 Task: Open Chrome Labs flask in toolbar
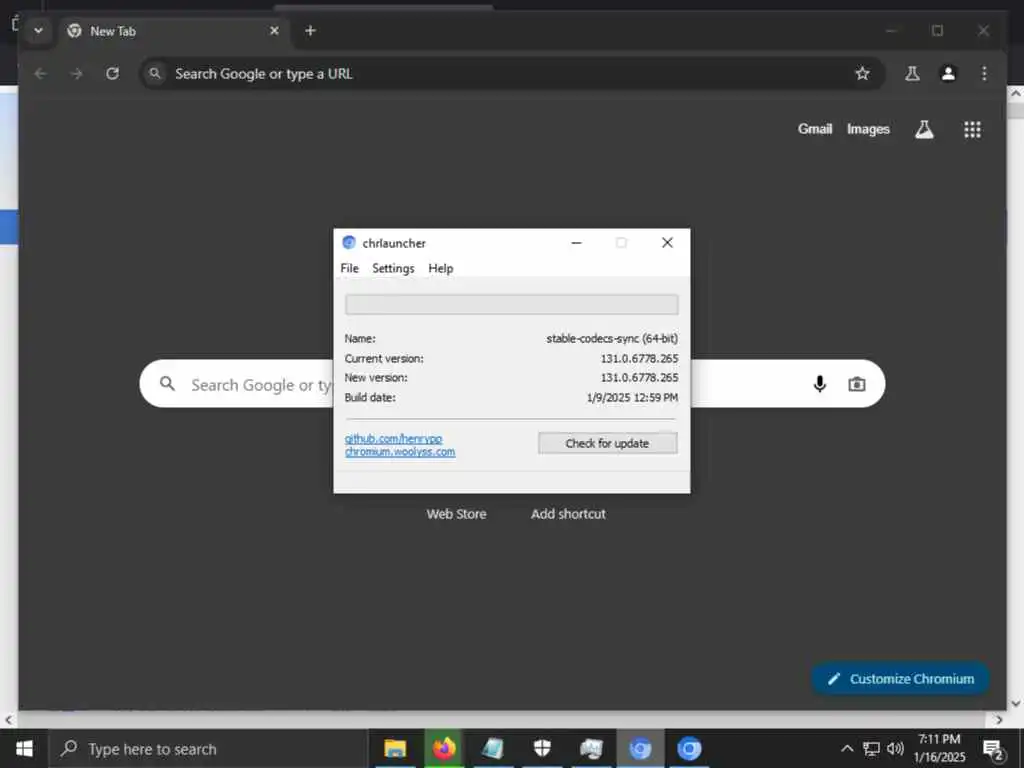[912, 74]
